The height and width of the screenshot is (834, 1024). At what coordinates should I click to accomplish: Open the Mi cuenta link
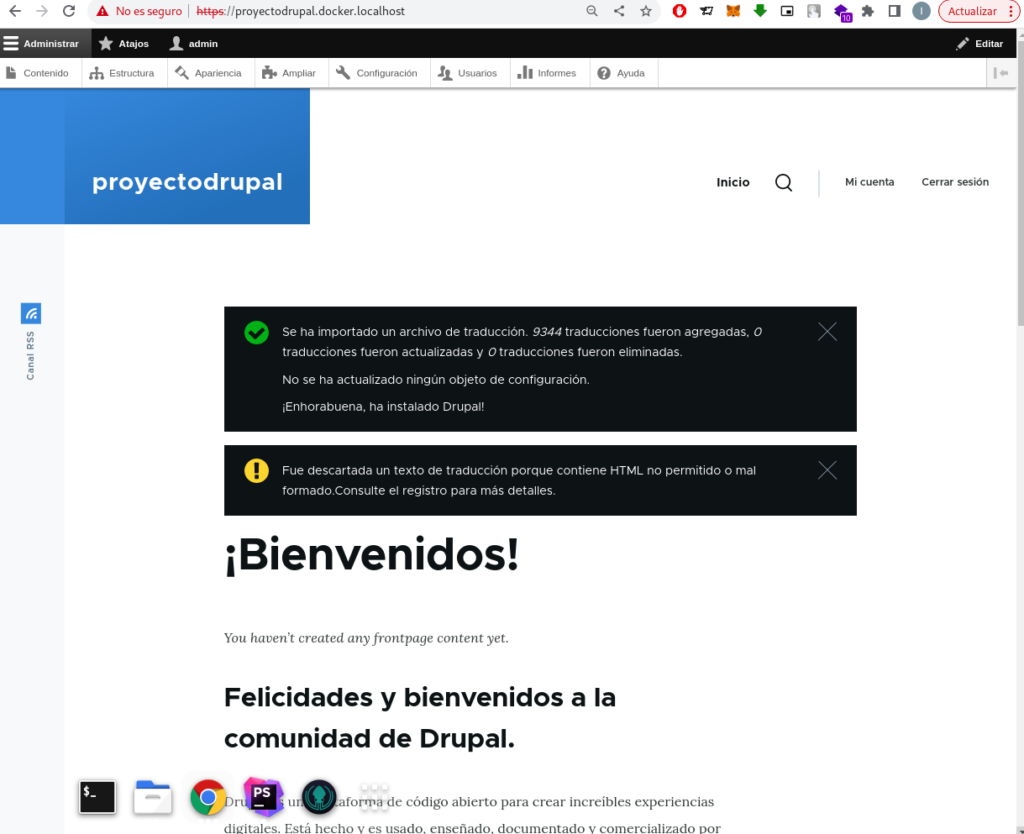[x=869, y=182]
